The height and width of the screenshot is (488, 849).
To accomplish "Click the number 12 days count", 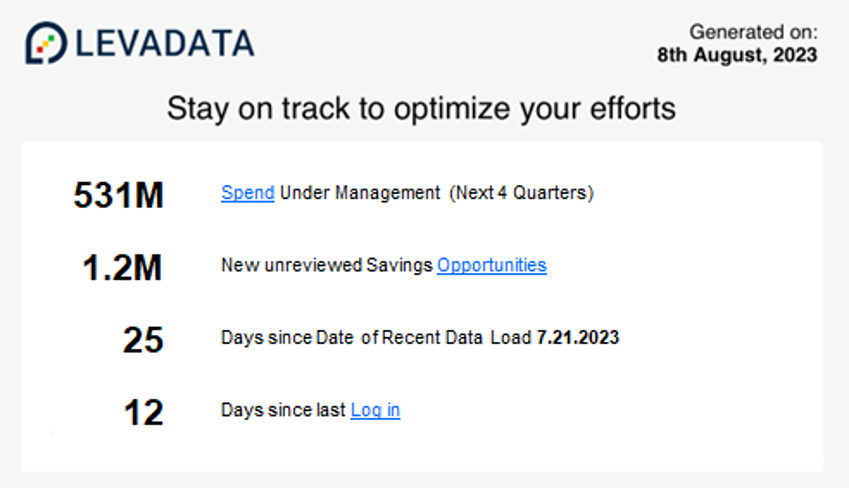I will [143, 412].
